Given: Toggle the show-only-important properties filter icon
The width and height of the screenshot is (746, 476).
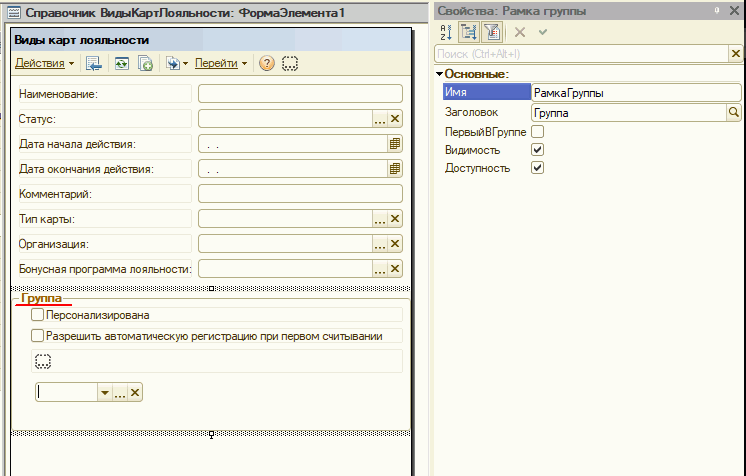Looking at the screenshot, I should tap(492, 32).
